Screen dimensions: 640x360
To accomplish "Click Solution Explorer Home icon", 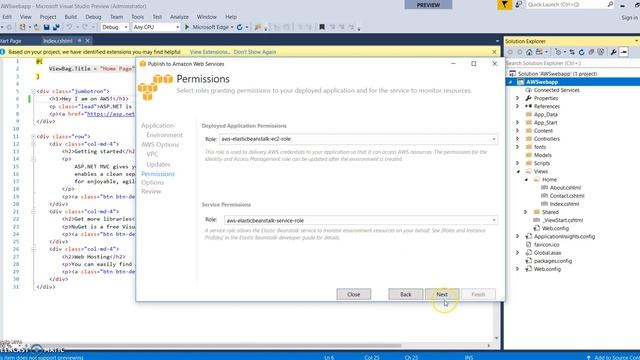I will (529, 52).
